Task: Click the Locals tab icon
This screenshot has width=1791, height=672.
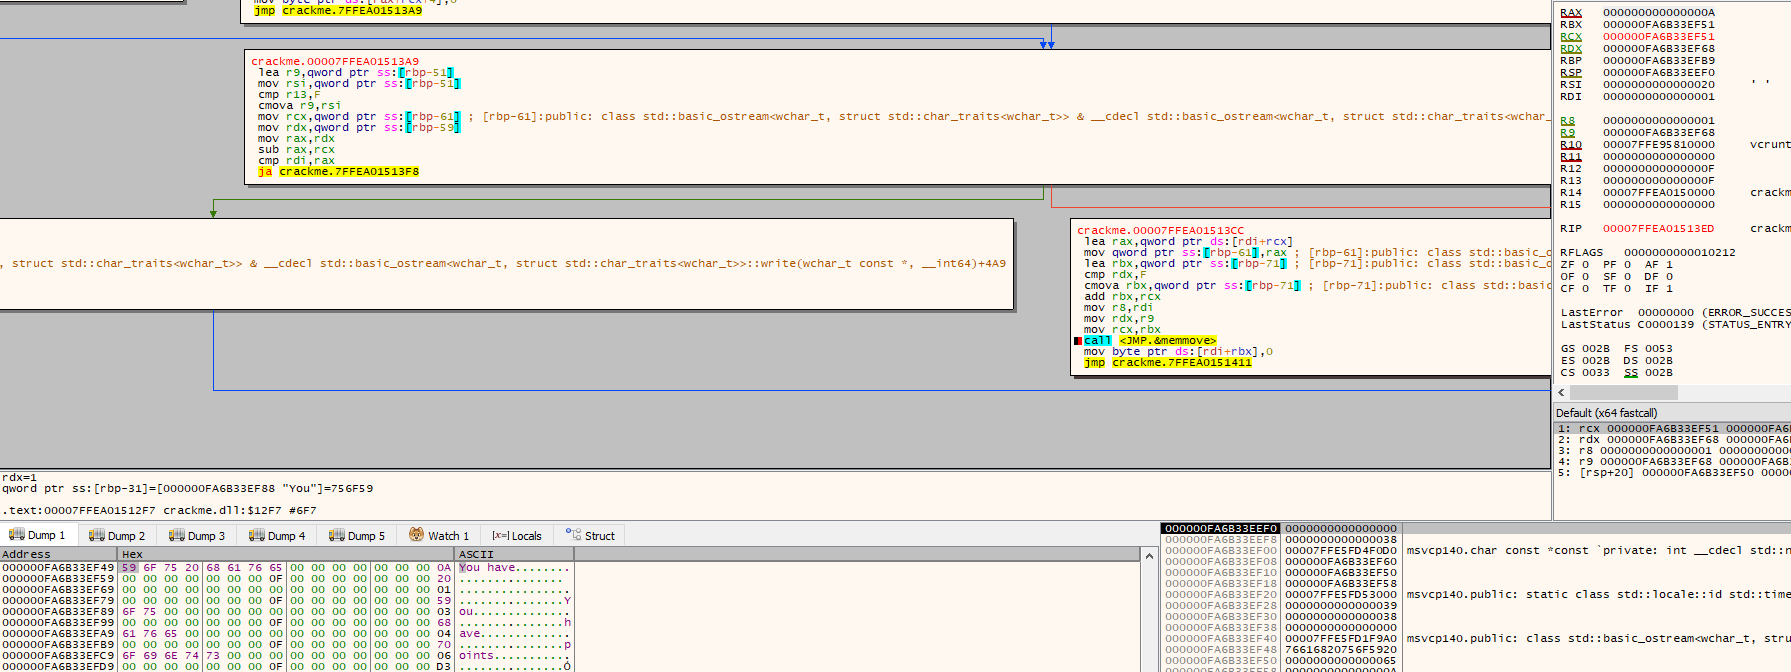Action: pyautogui.click(x=501, y=535)
